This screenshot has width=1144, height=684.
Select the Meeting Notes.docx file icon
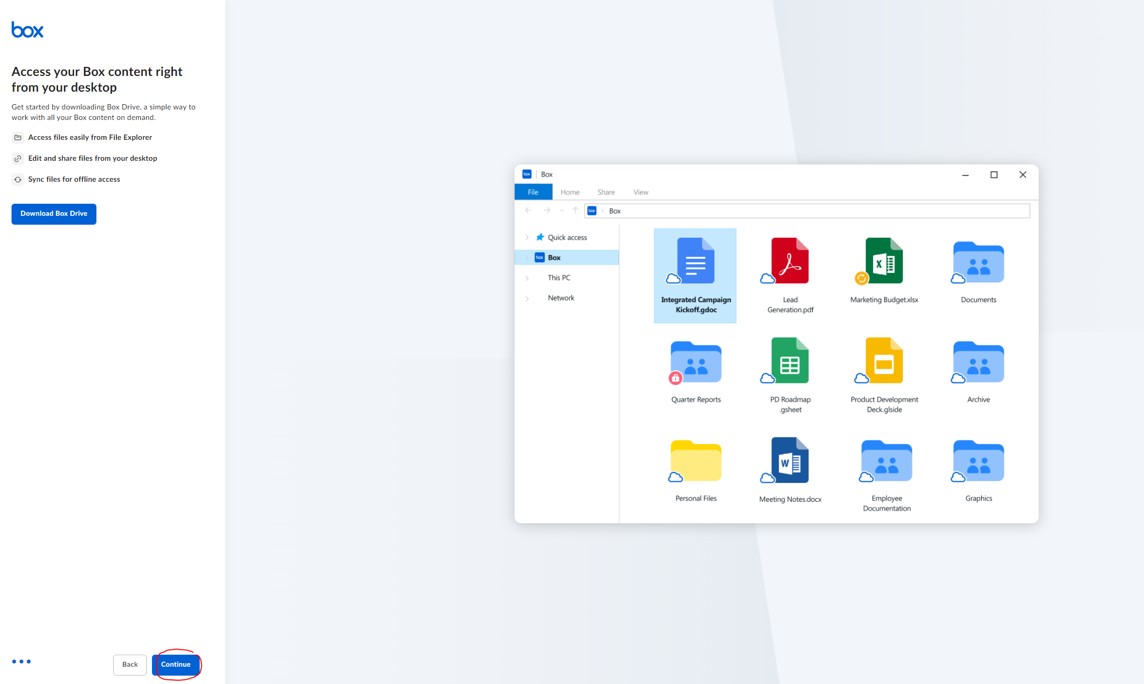pyautogui.click(x=789, y=461)
